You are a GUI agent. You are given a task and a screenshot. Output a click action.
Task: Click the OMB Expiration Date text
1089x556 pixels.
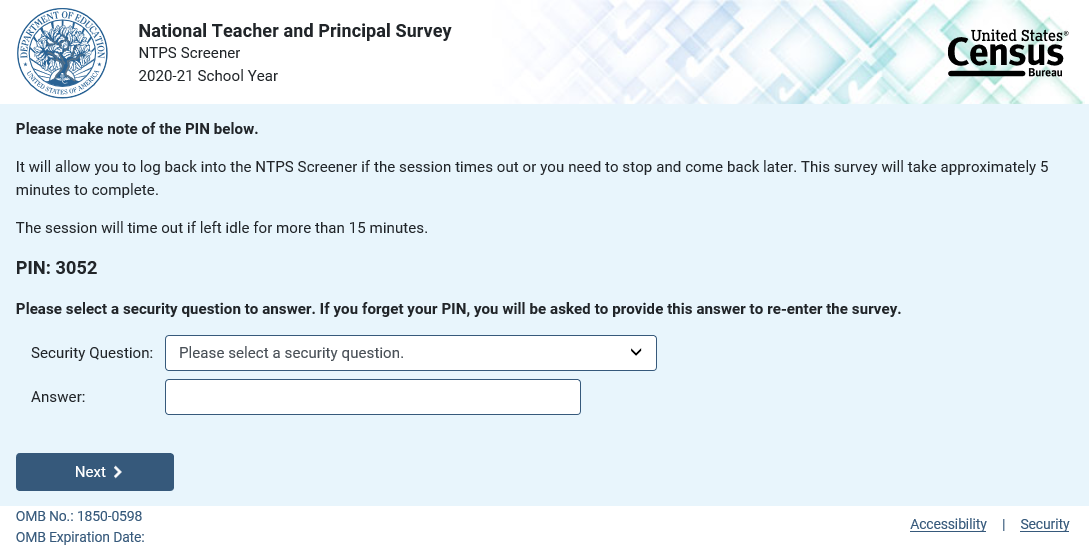coord(80,537)
